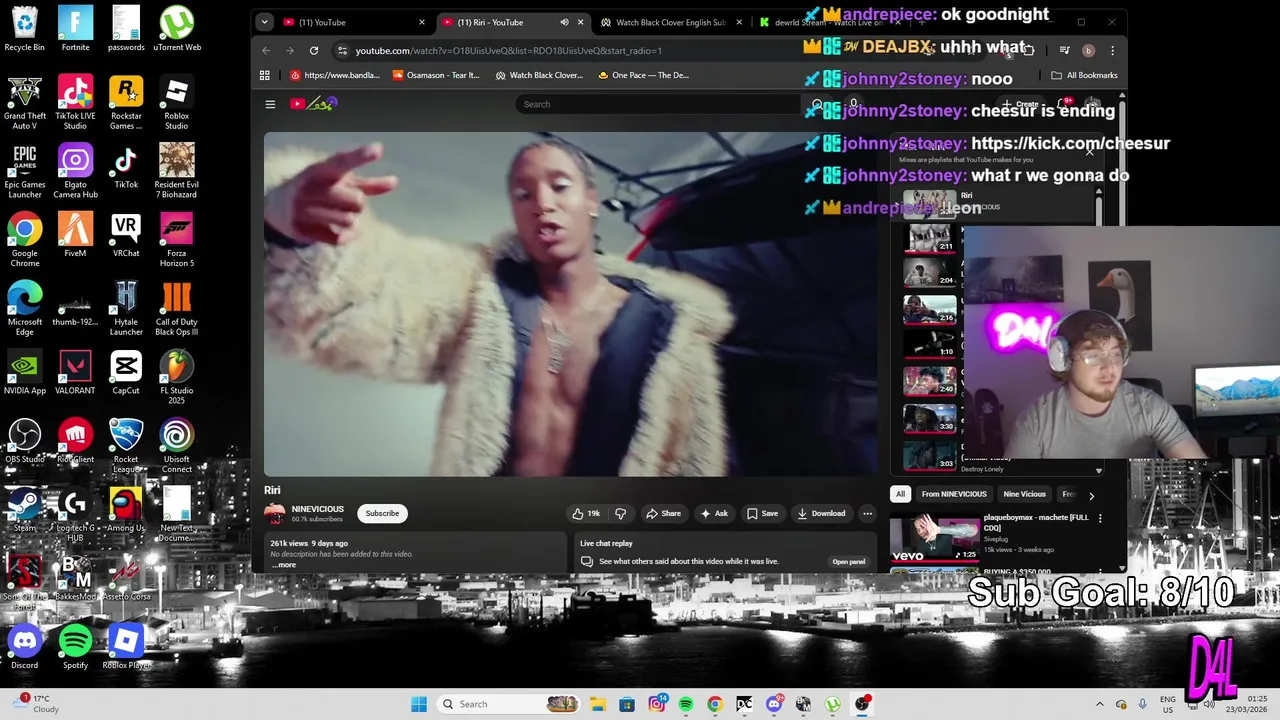This screenshot has width=1280, height=720.
Task: Open more actions menu under the video
Action: click(867, 513)
